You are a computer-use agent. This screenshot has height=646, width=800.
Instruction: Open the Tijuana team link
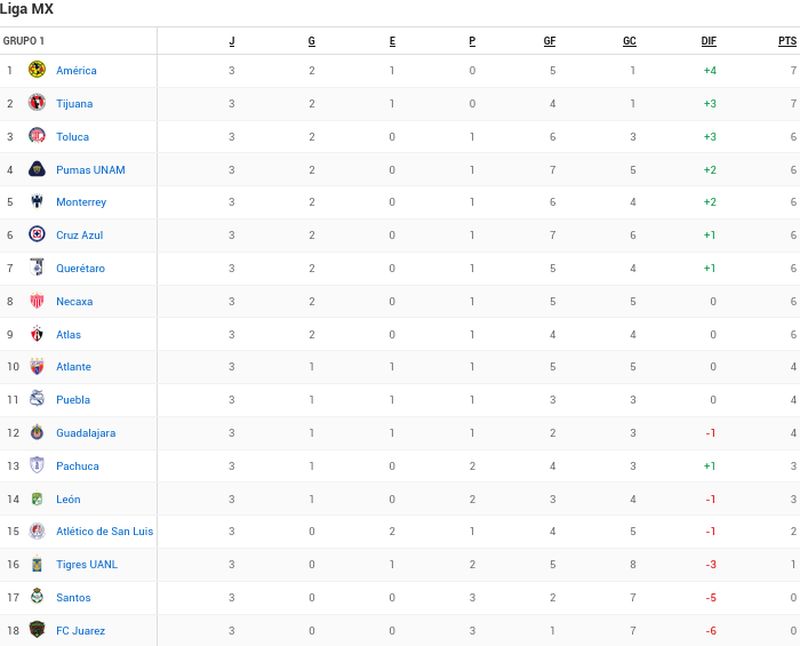coord(74,104)
